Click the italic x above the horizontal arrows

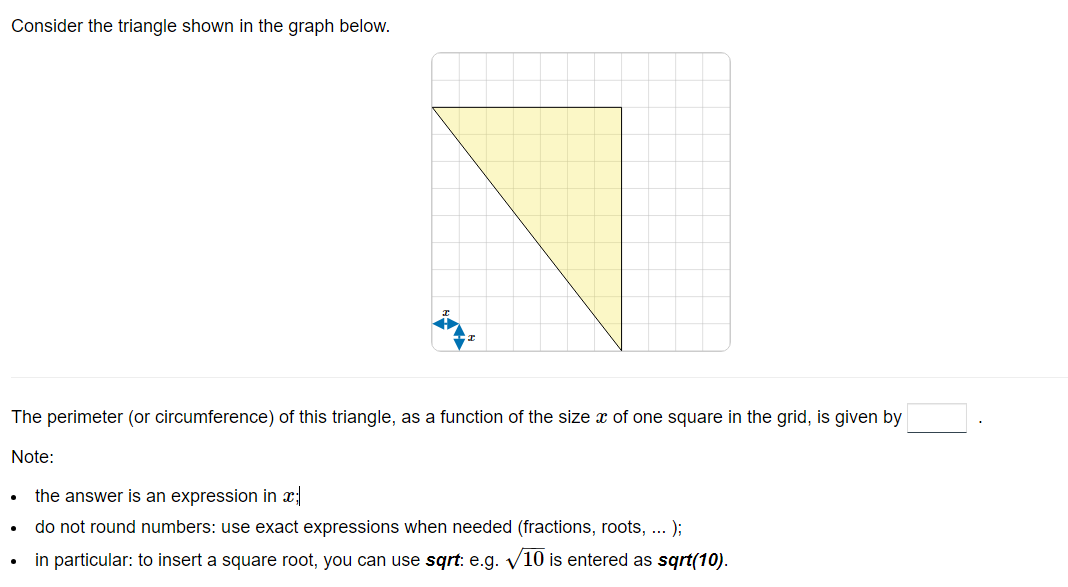pos(445,313)
